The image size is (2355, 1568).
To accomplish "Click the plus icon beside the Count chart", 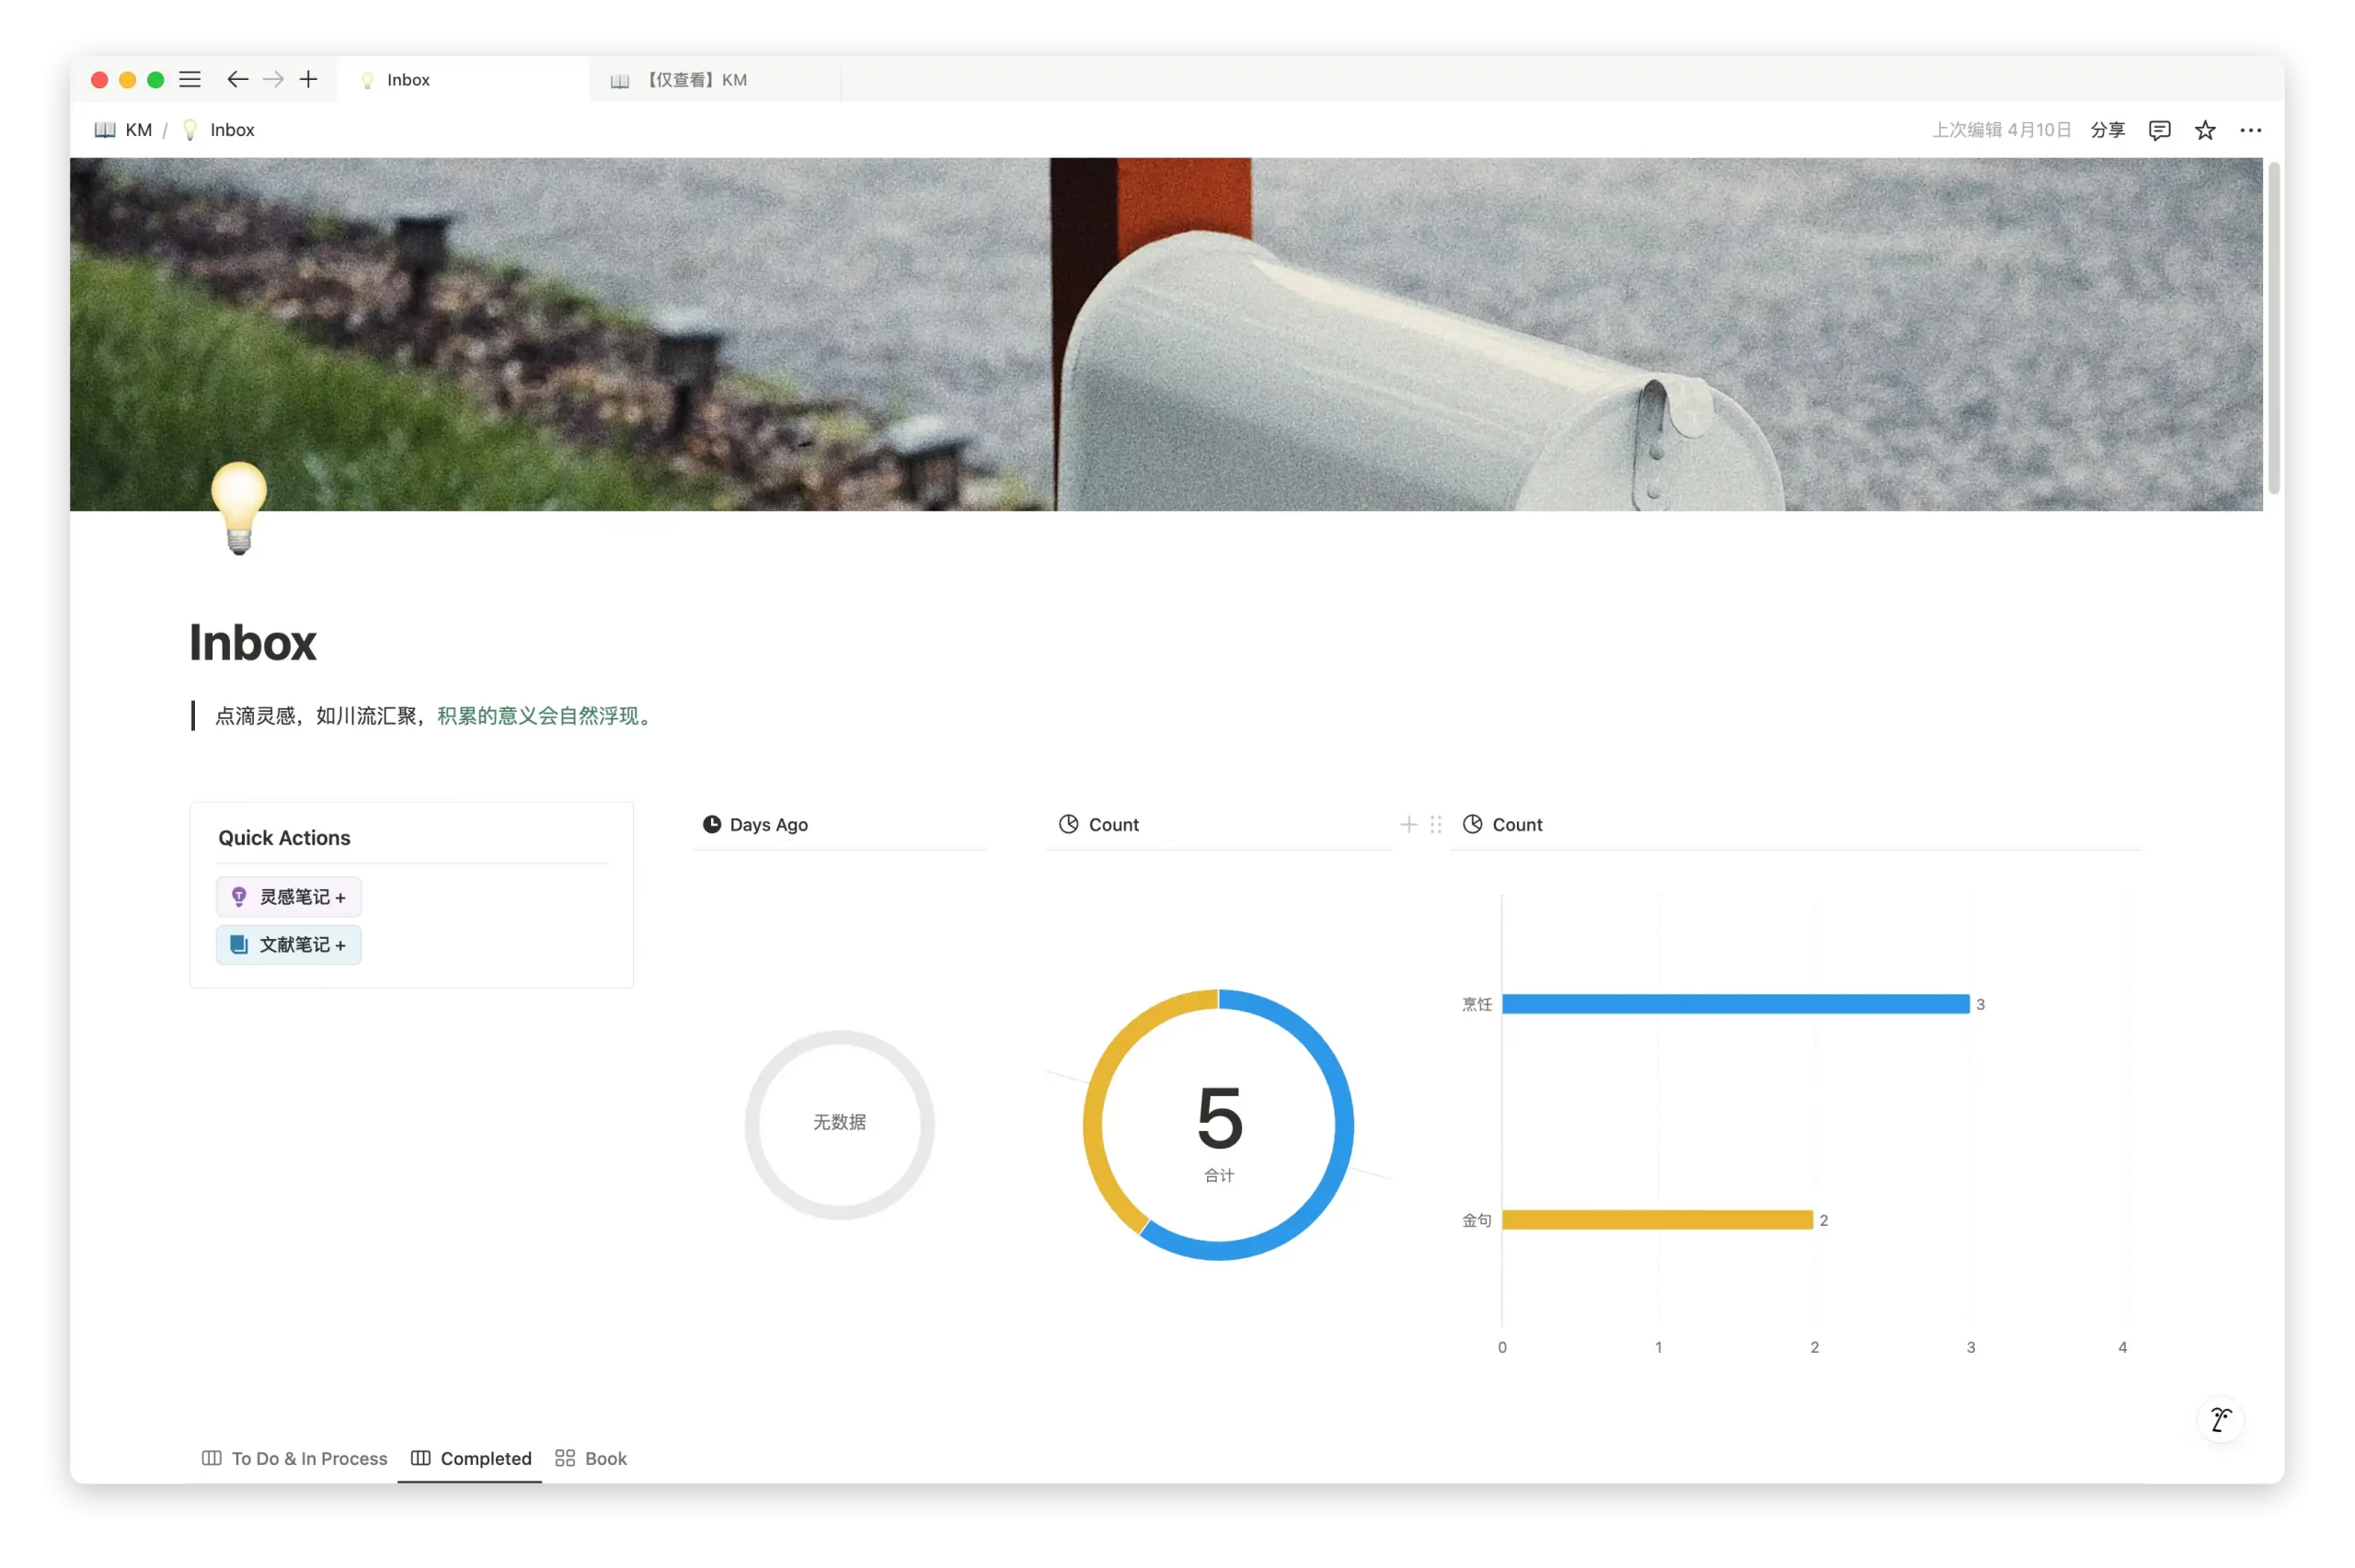I will [1408, 825].
